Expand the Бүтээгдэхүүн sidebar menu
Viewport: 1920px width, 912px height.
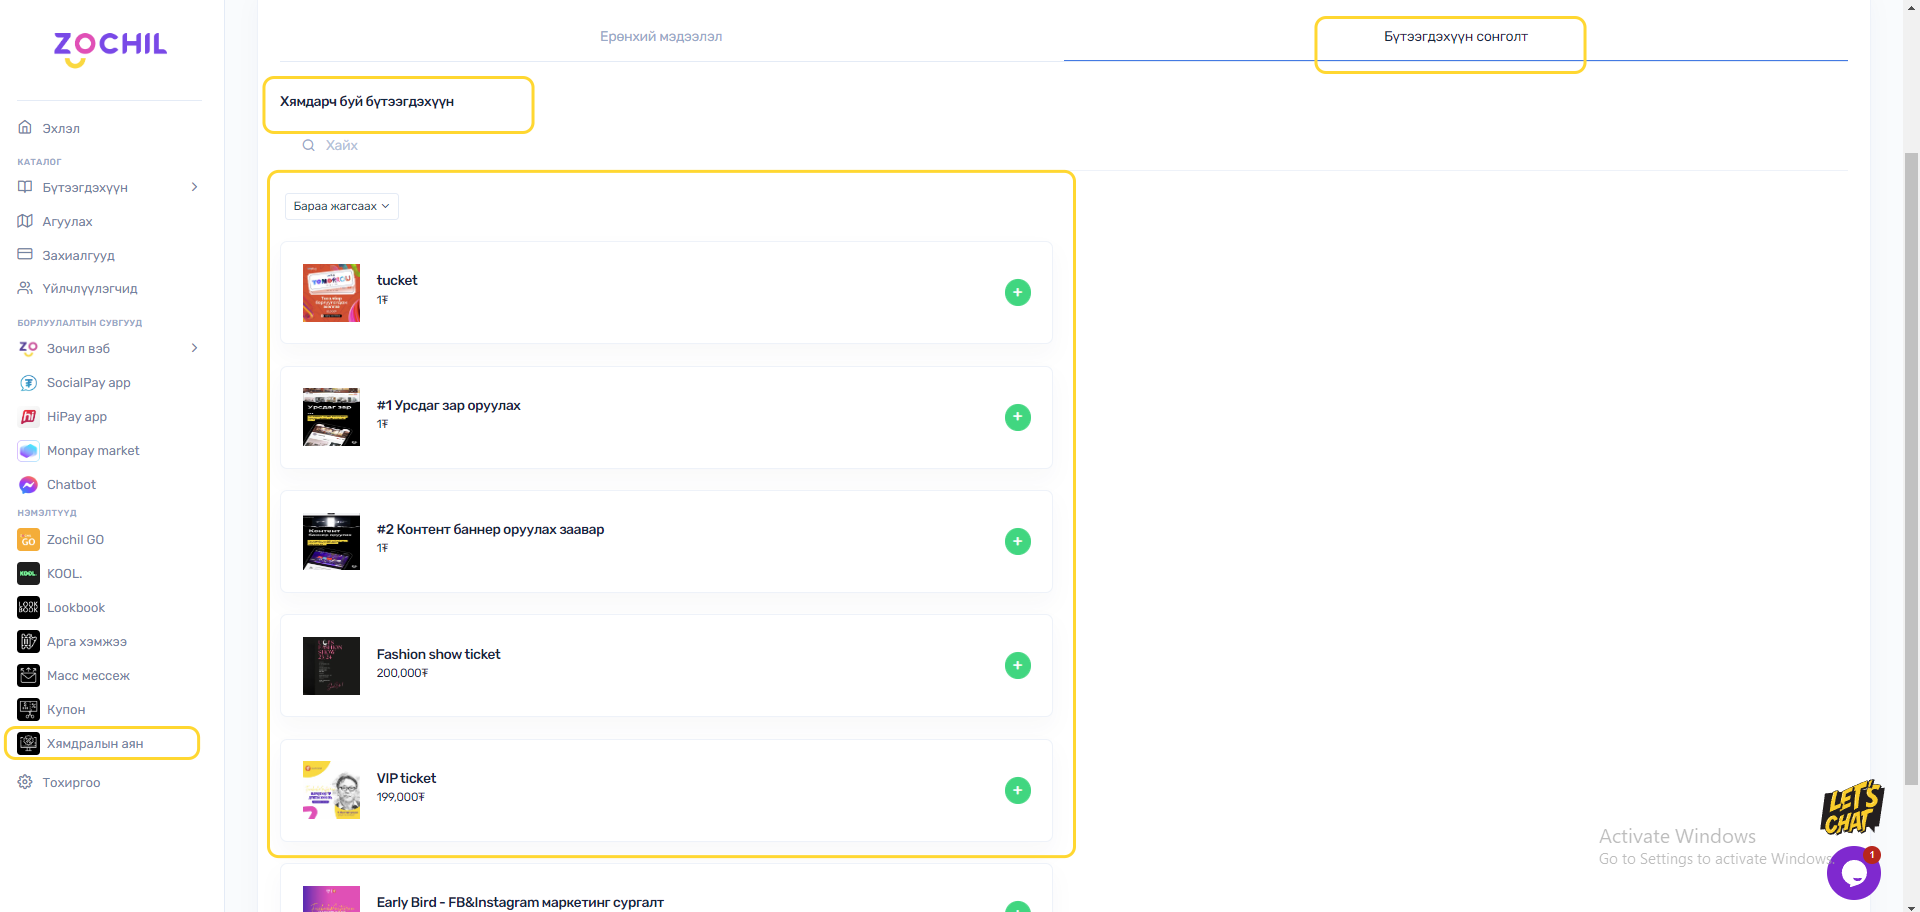click(194, 187)
